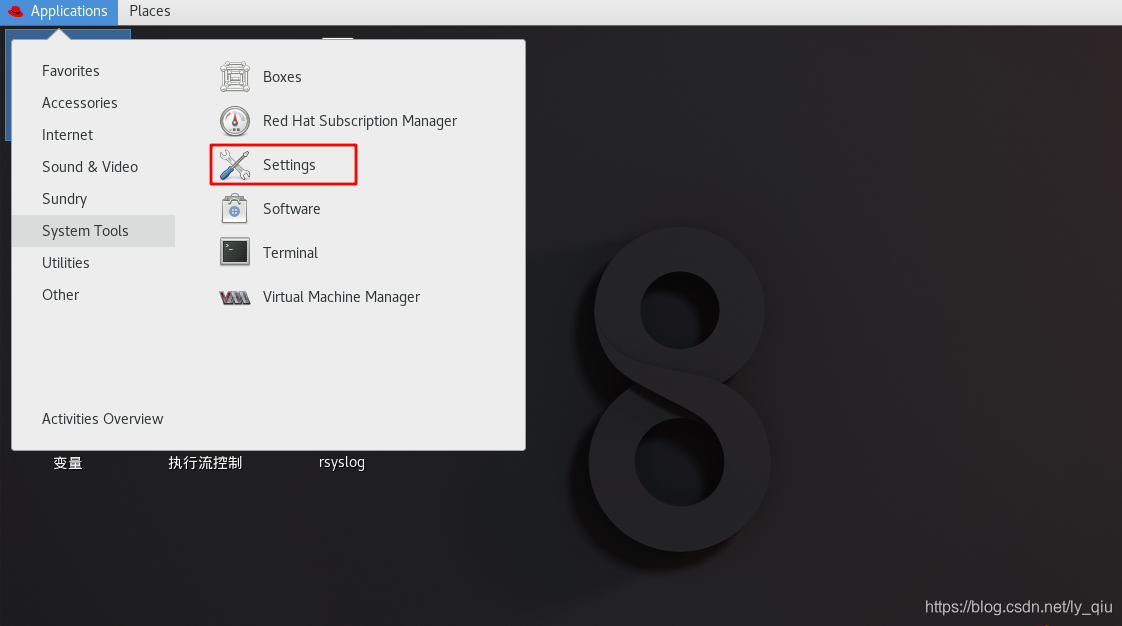Image resolution: width=1122 pixels, height=626 pixels.
Task: Select the System Tools category
Action: (x=93, y=231)
